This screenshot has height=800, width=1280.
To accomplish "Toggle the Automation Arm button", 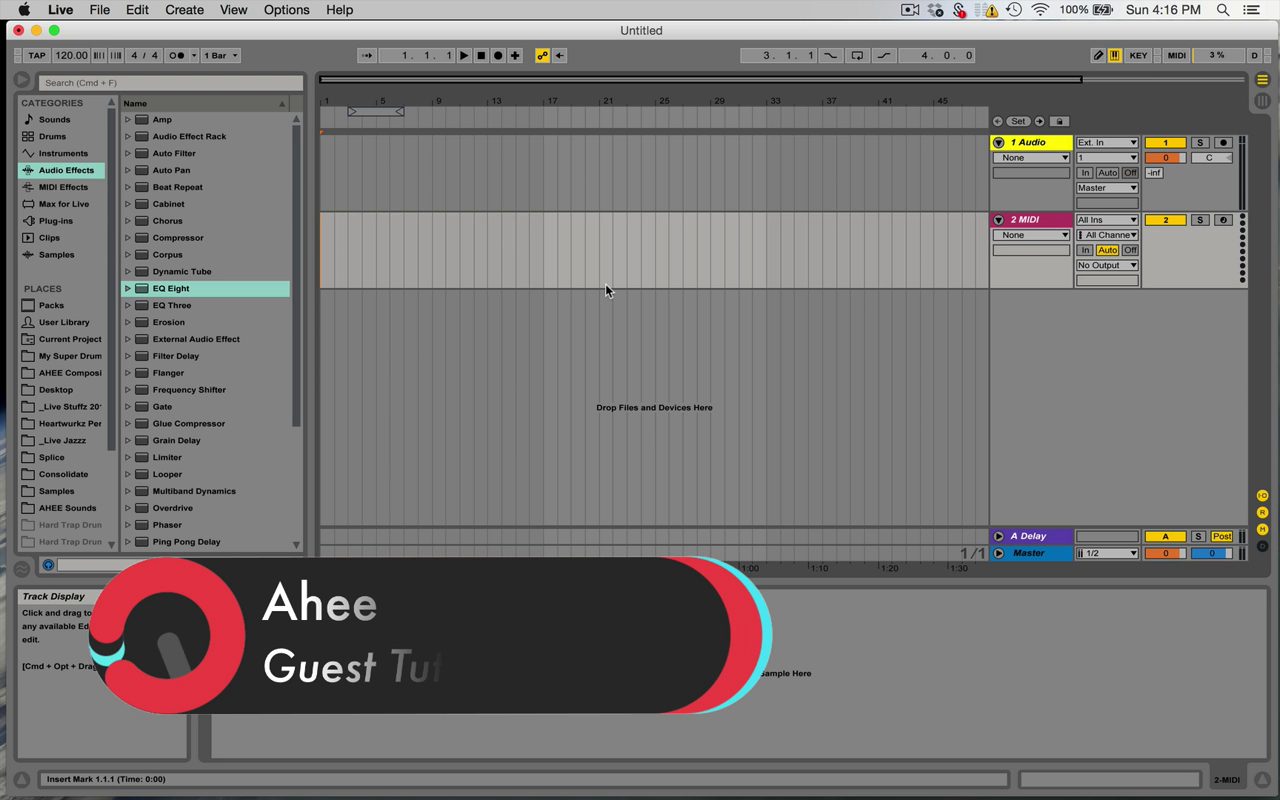I will click(542, 56).
